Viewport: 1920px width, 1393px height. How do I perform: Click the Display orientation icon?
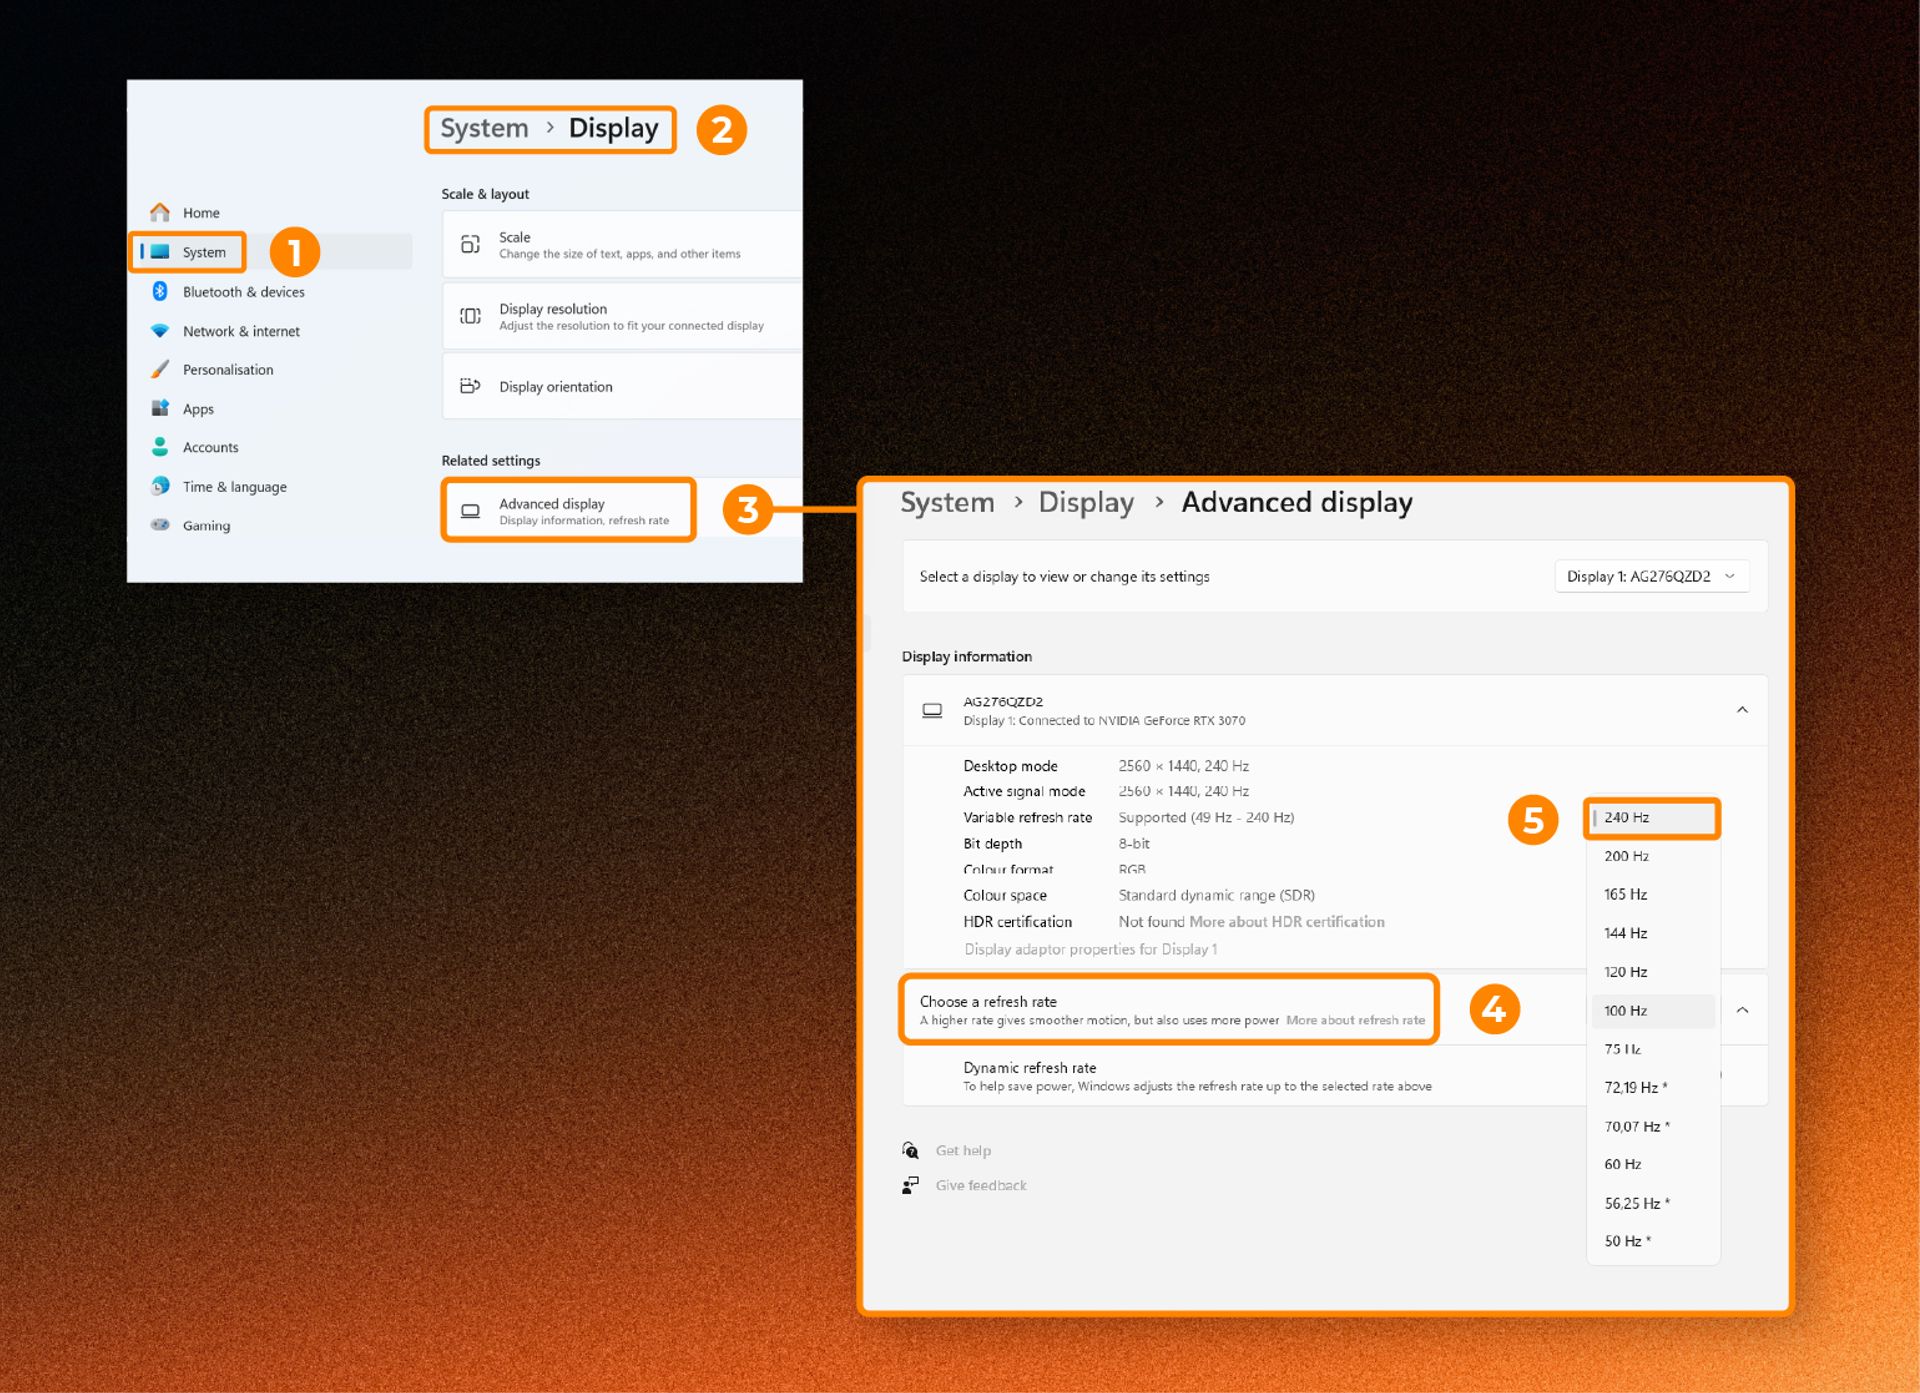(x=470, y=386)
